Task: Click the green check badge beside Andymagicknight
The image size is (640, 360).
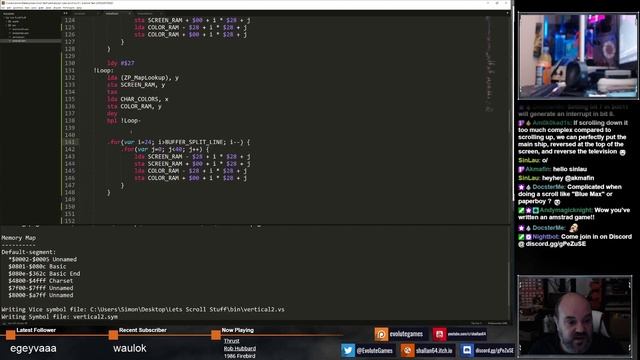Action: (x=521, y=211)
